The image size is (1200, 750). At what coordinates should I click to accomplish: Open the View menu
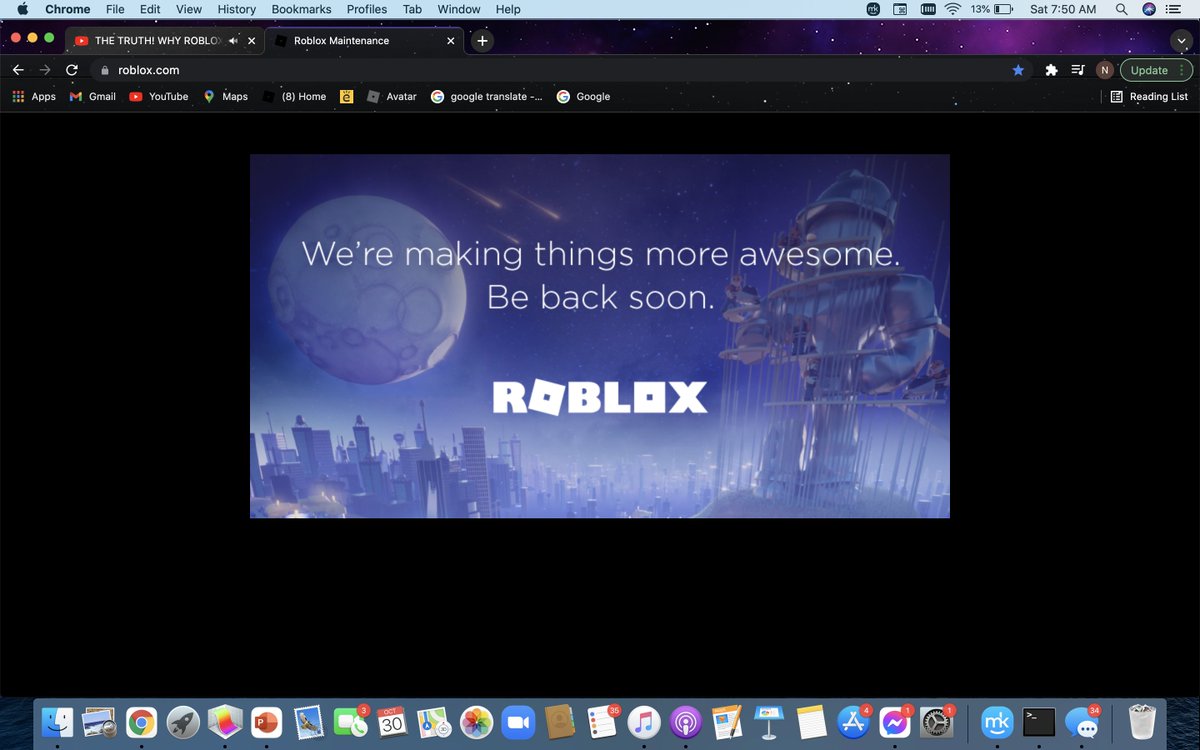pyautogui.click(x=189, y=9)
